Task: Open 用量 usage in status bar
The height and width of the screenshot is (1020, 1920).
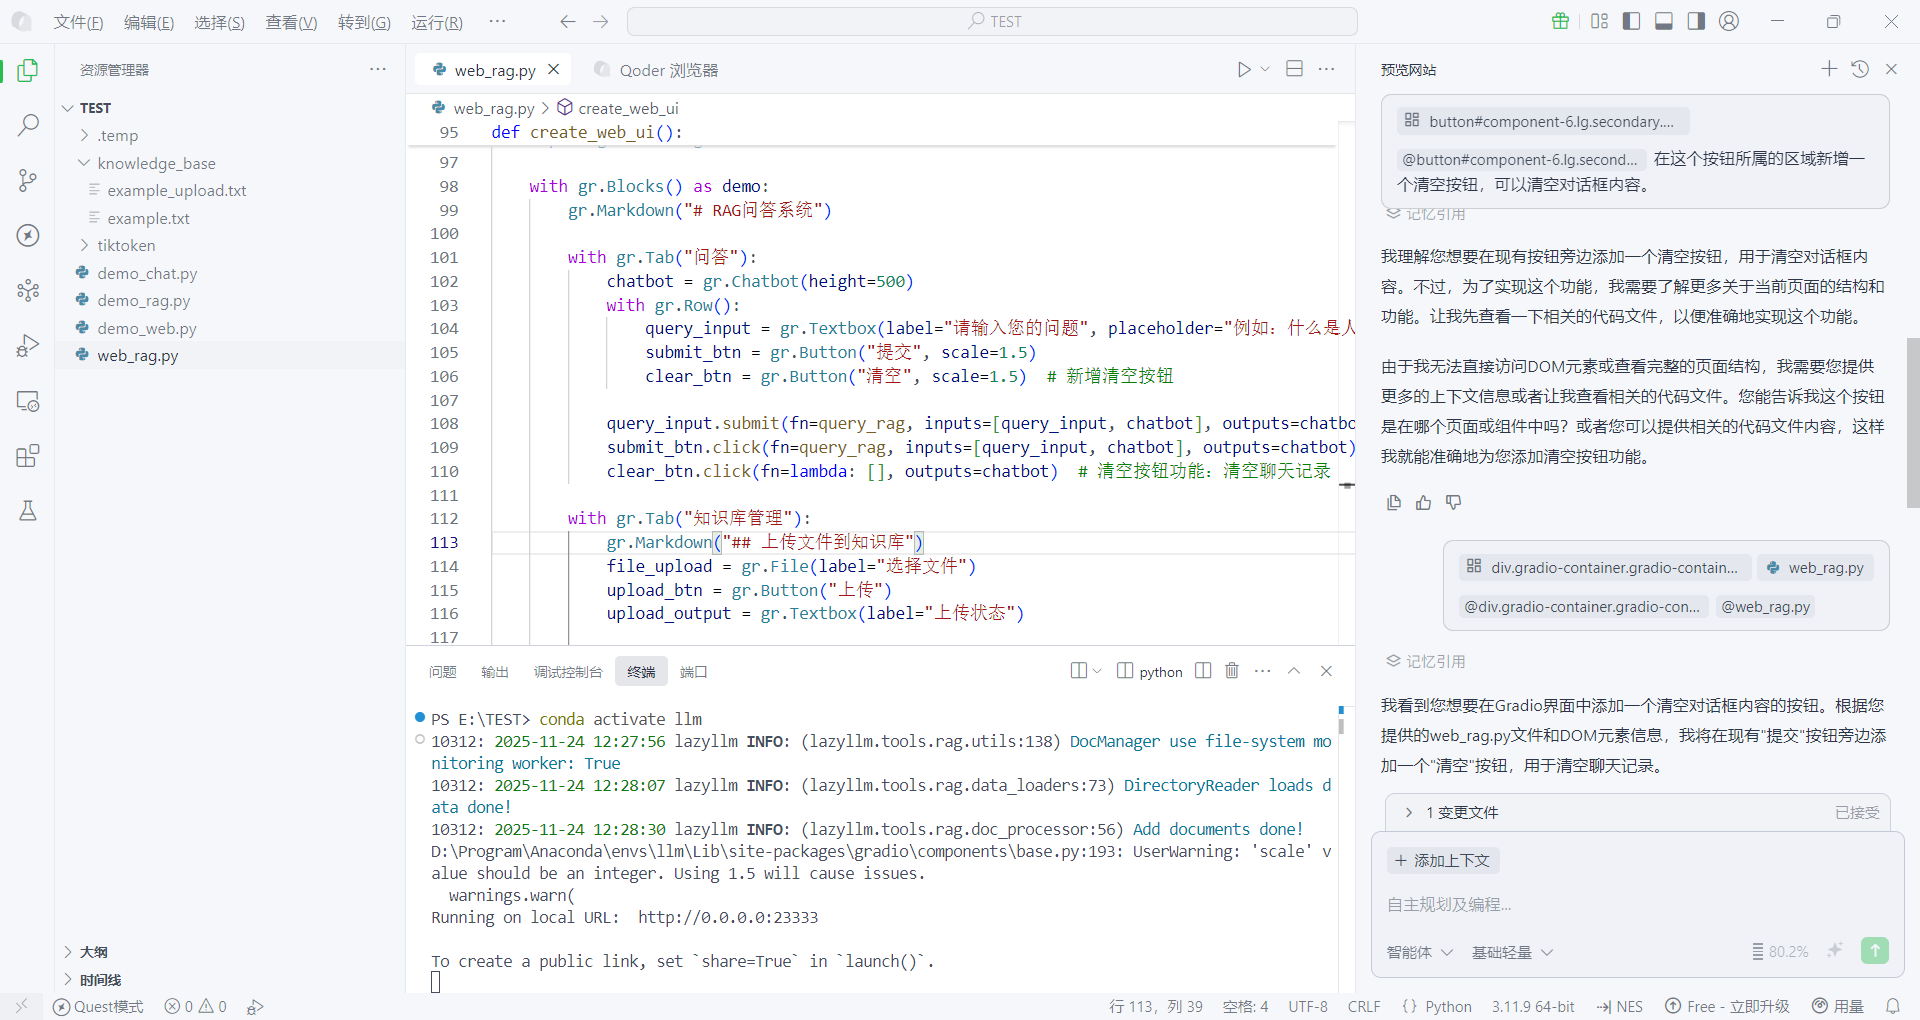Action: click(1839, 1006)
